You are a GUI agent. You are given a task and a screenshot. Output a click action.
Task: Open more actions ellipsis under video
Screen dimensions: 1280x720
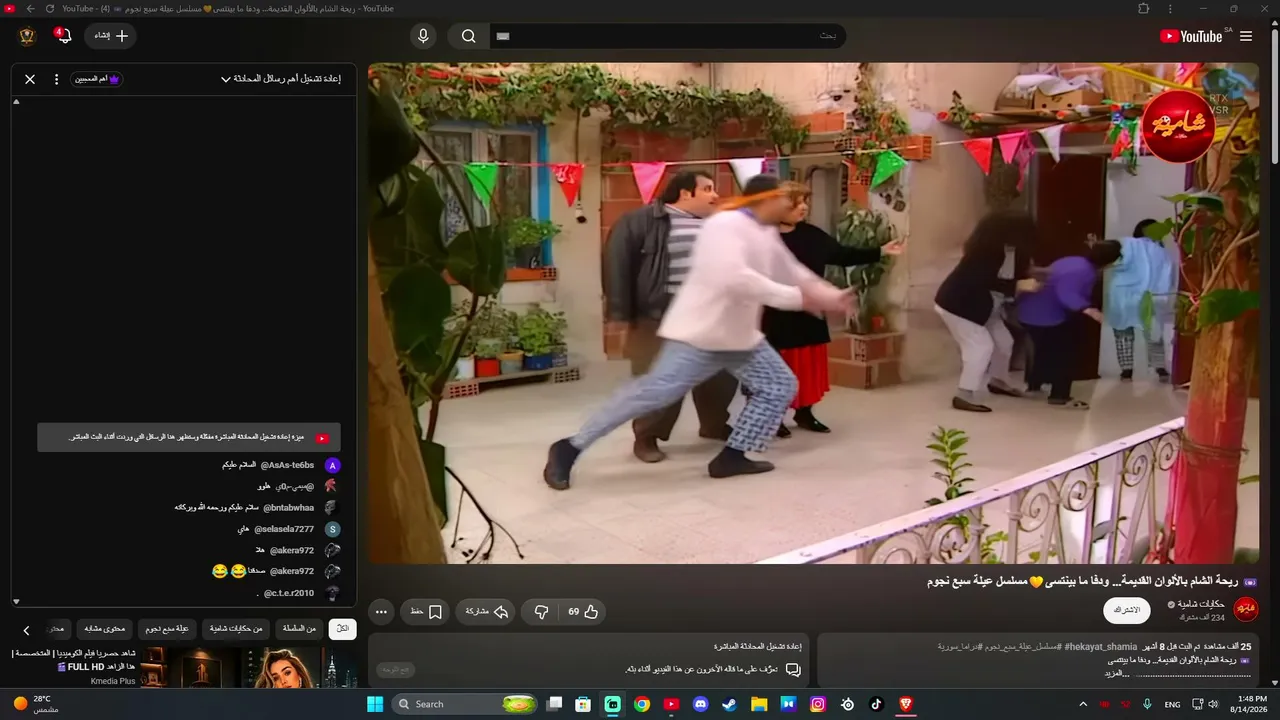coord(381,611)
